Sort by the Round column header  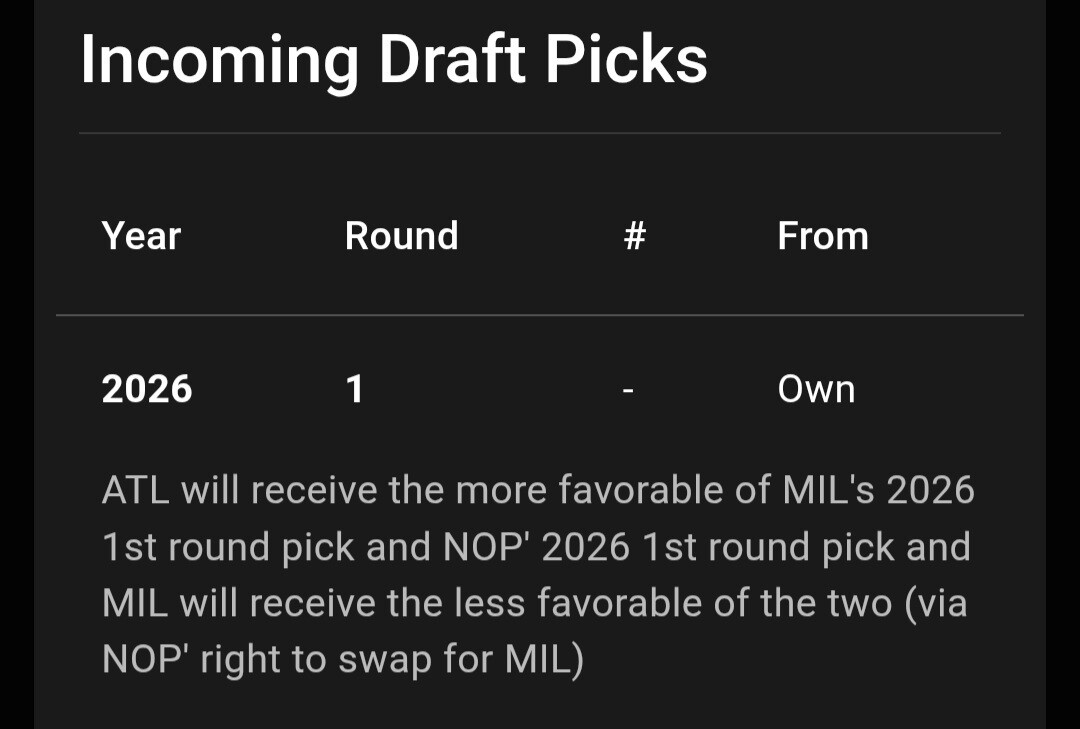tap(401, 236)
